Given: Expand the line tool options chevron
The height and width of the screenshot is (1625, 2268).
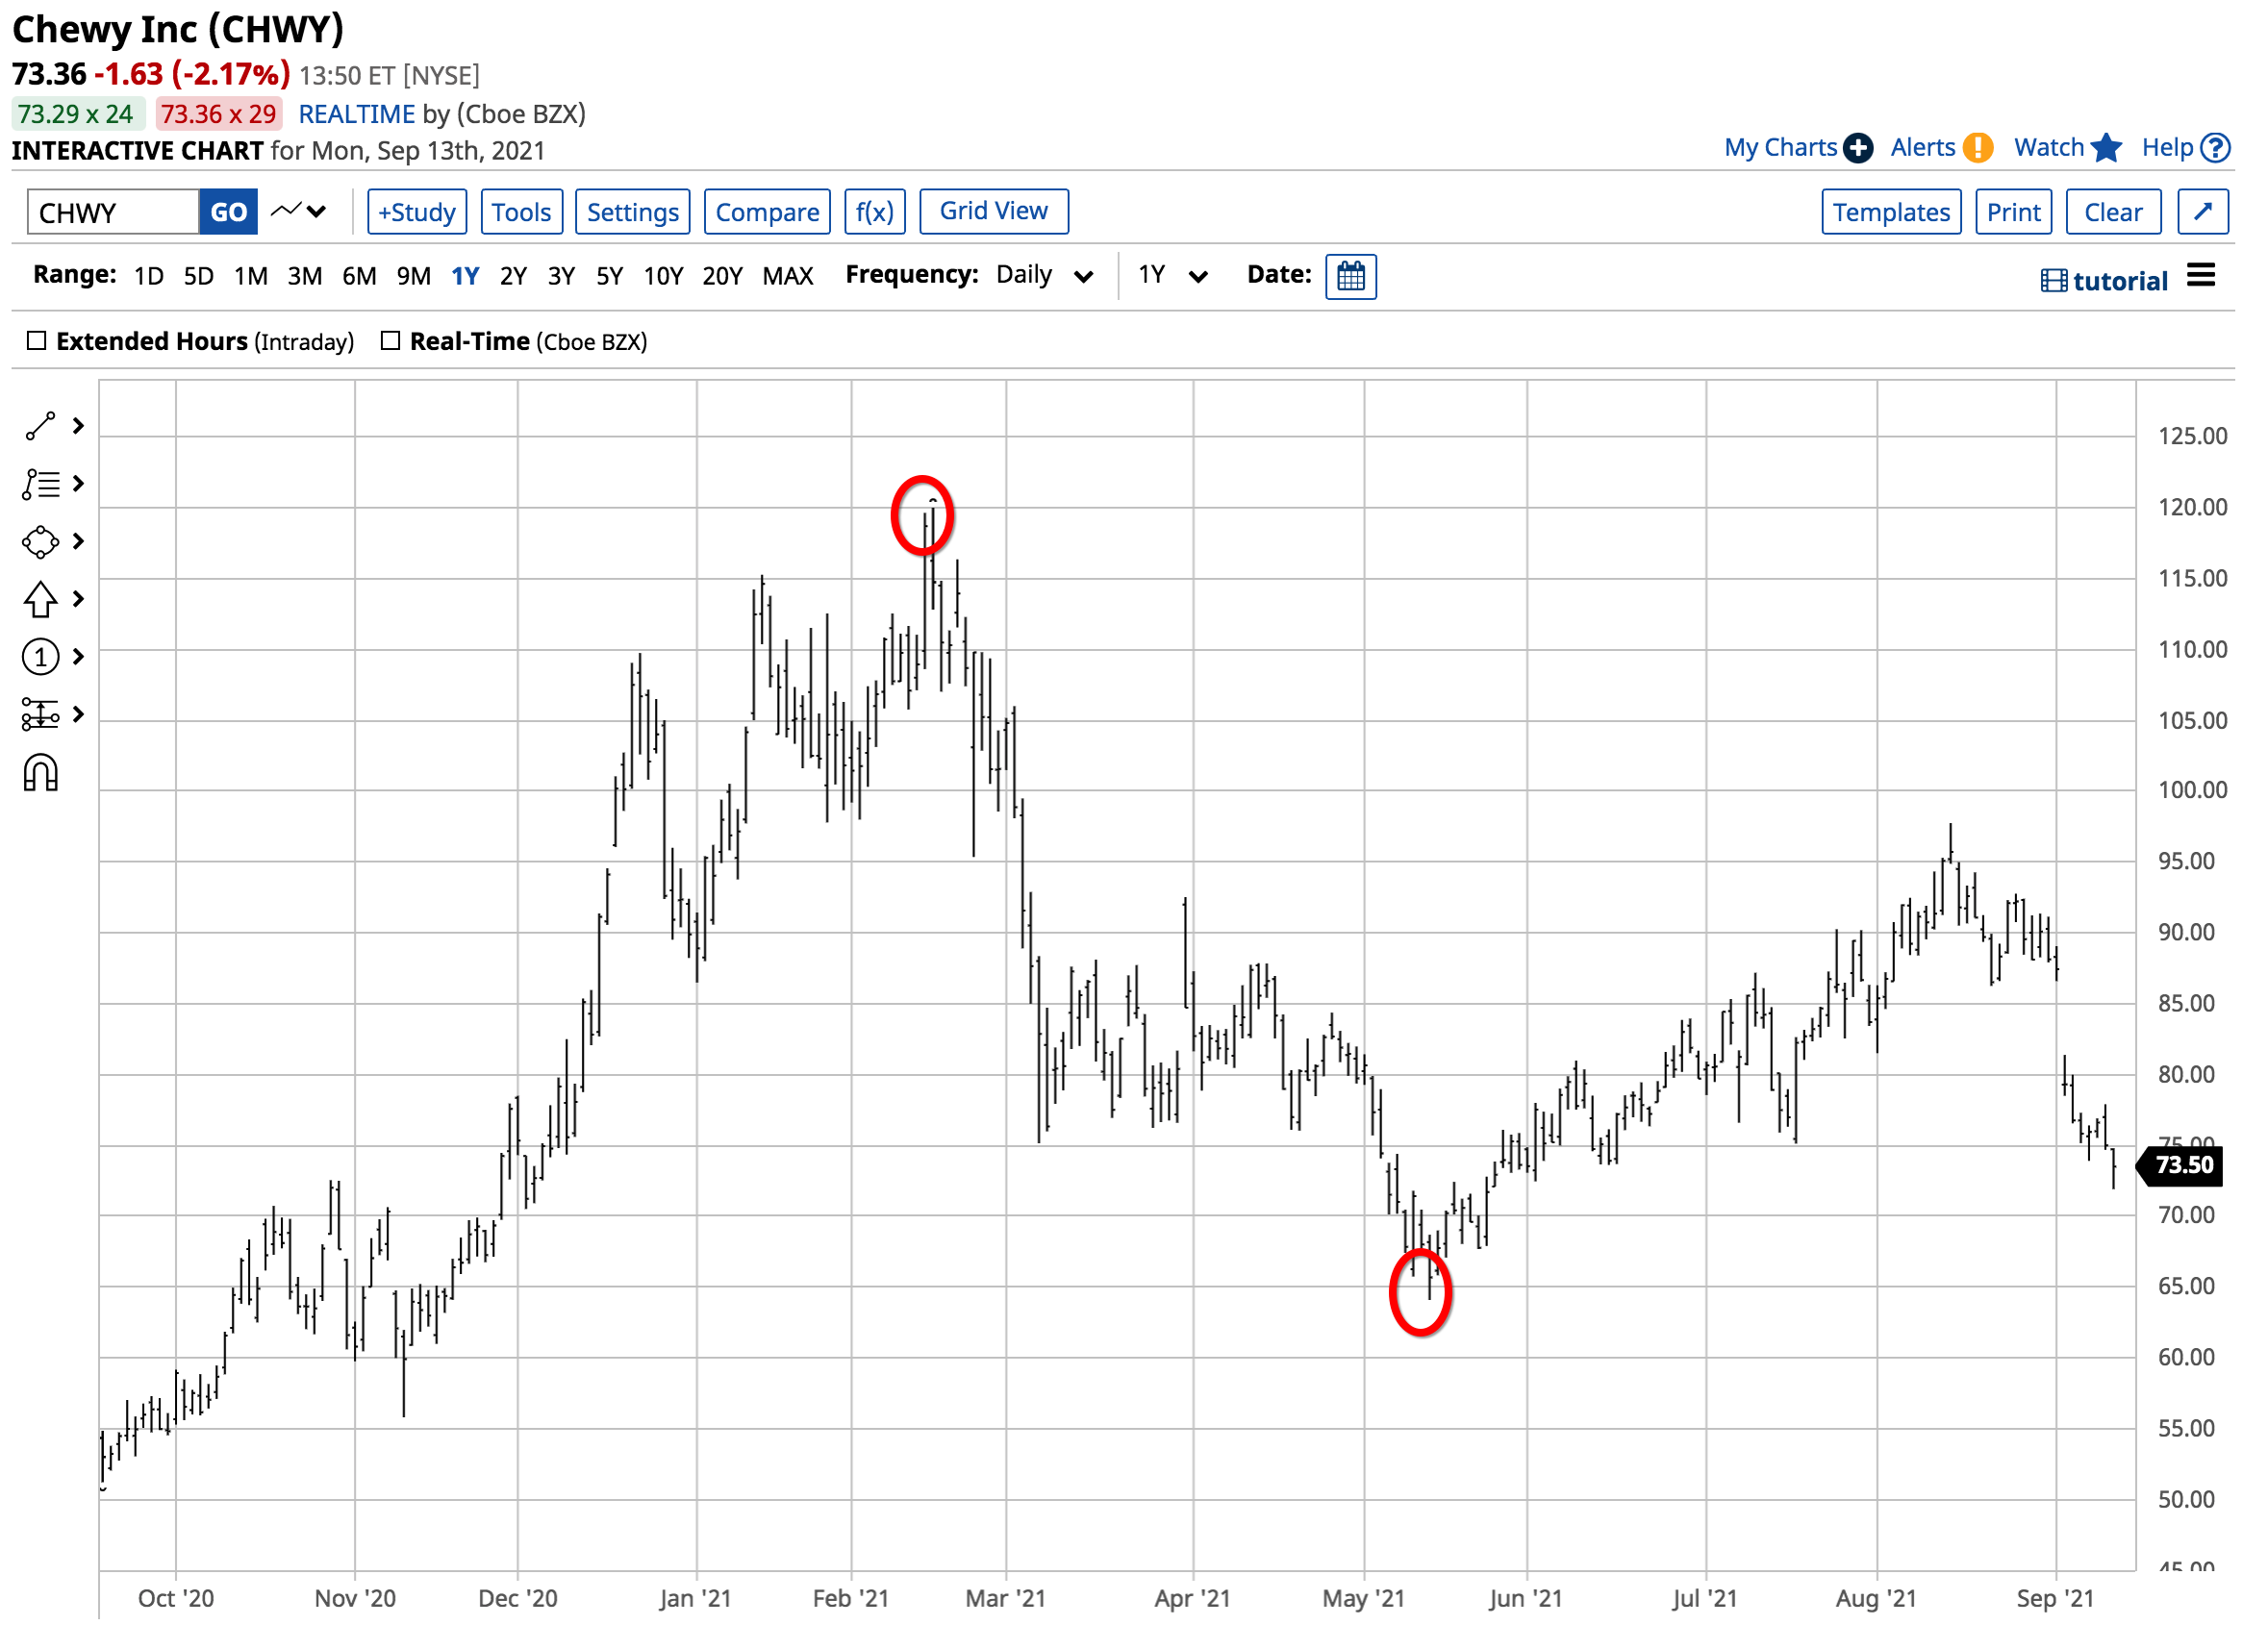Looking at the screenshot, I should pos(79,426).
